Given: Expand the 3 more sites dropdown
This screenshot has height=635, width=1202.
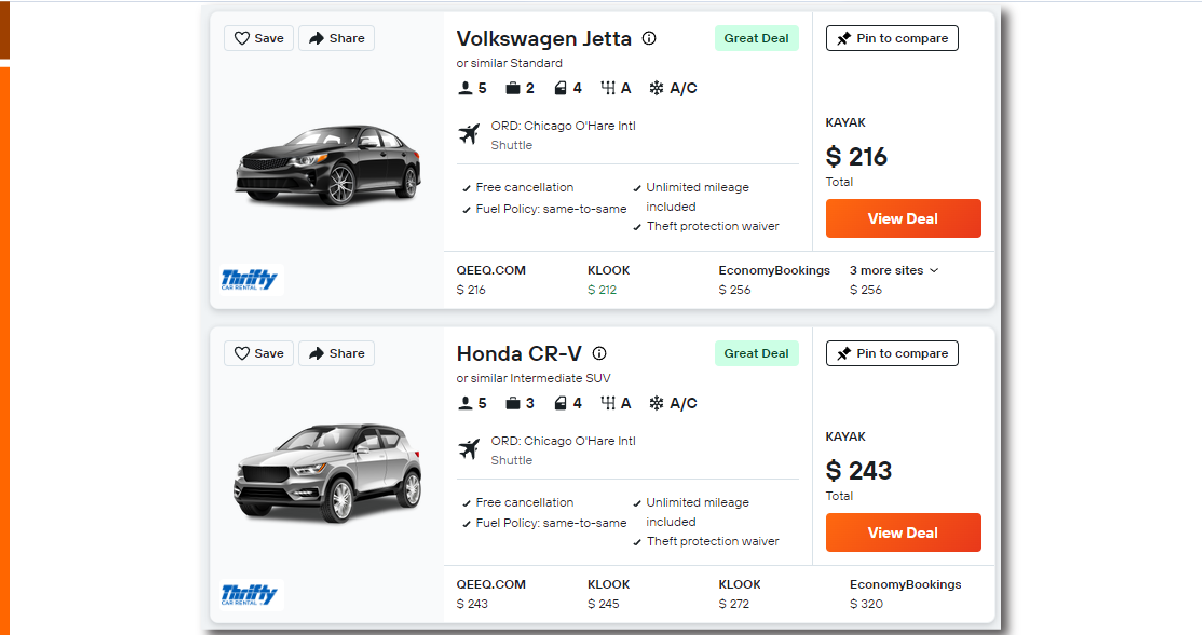Looking at the screenshot, I should (894, 270).
